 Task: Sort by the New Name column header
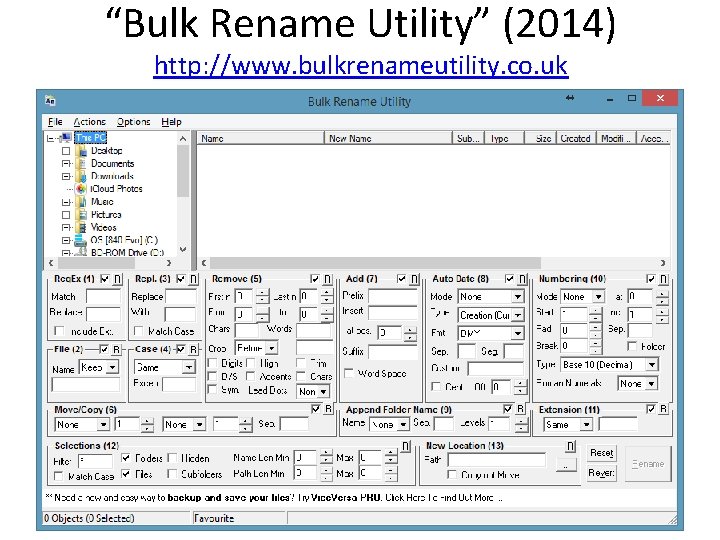[388, 138]
